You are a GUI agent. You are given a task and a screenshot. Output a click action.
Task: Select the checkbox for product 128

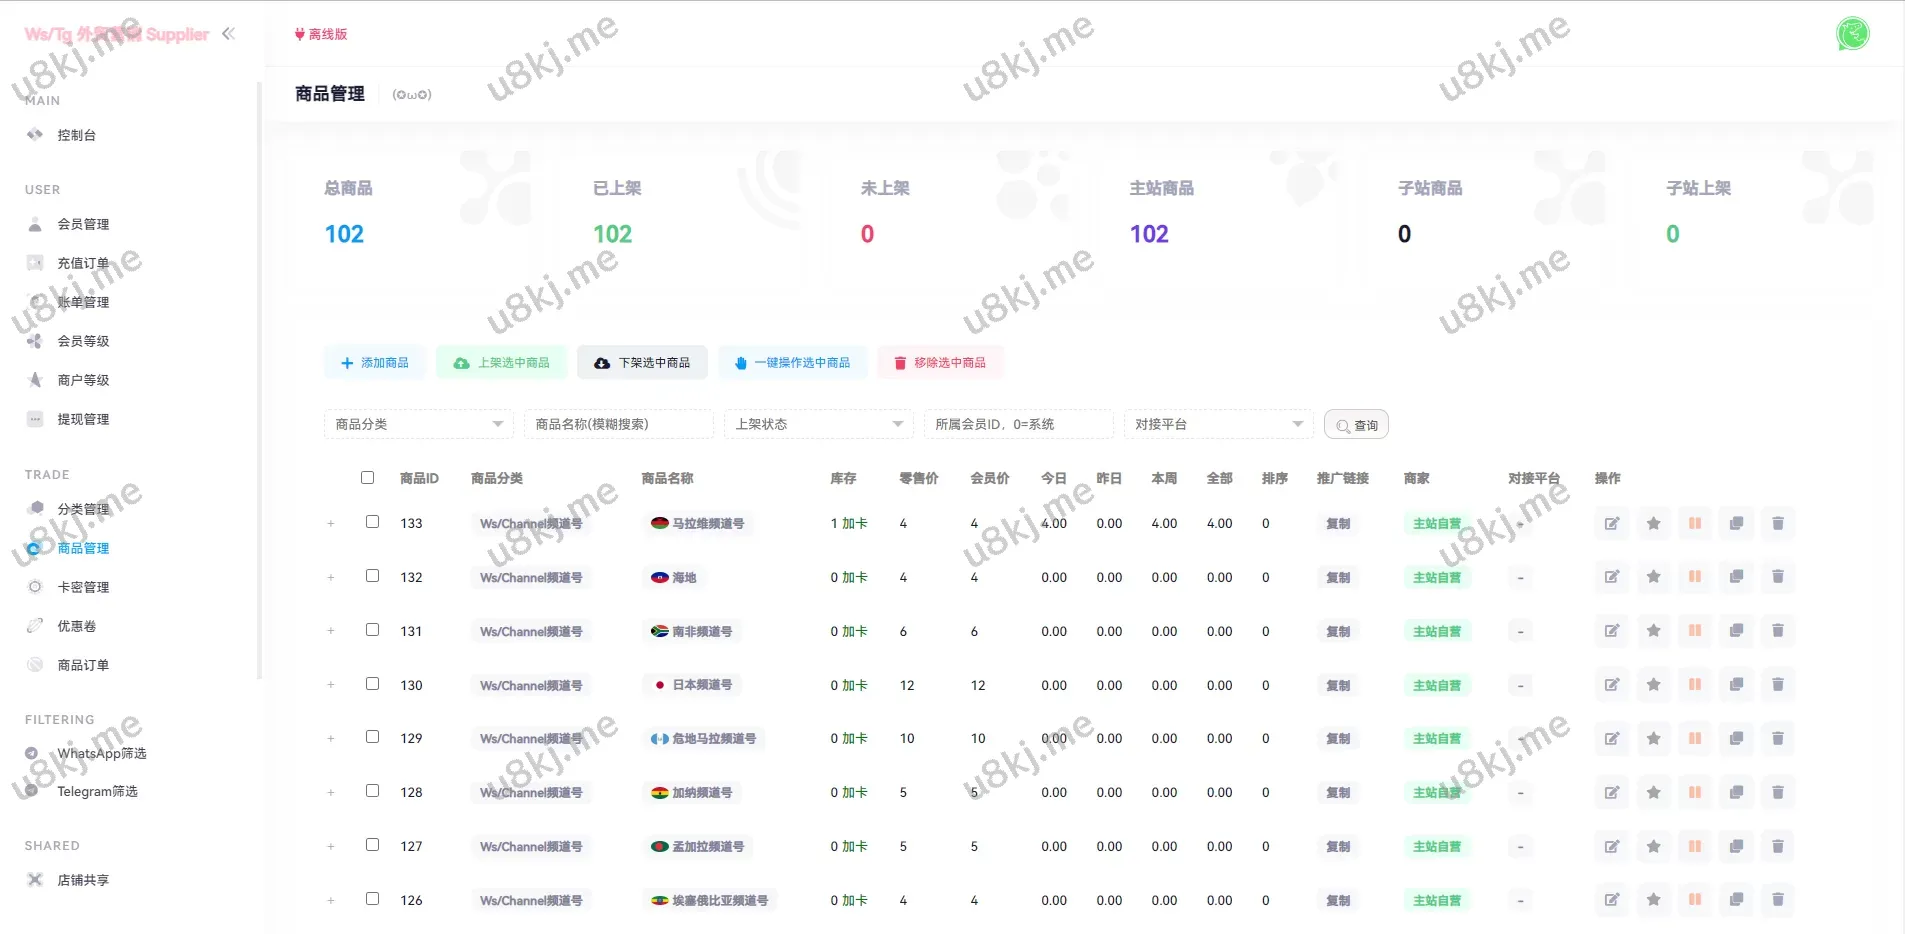click(373, 791)
